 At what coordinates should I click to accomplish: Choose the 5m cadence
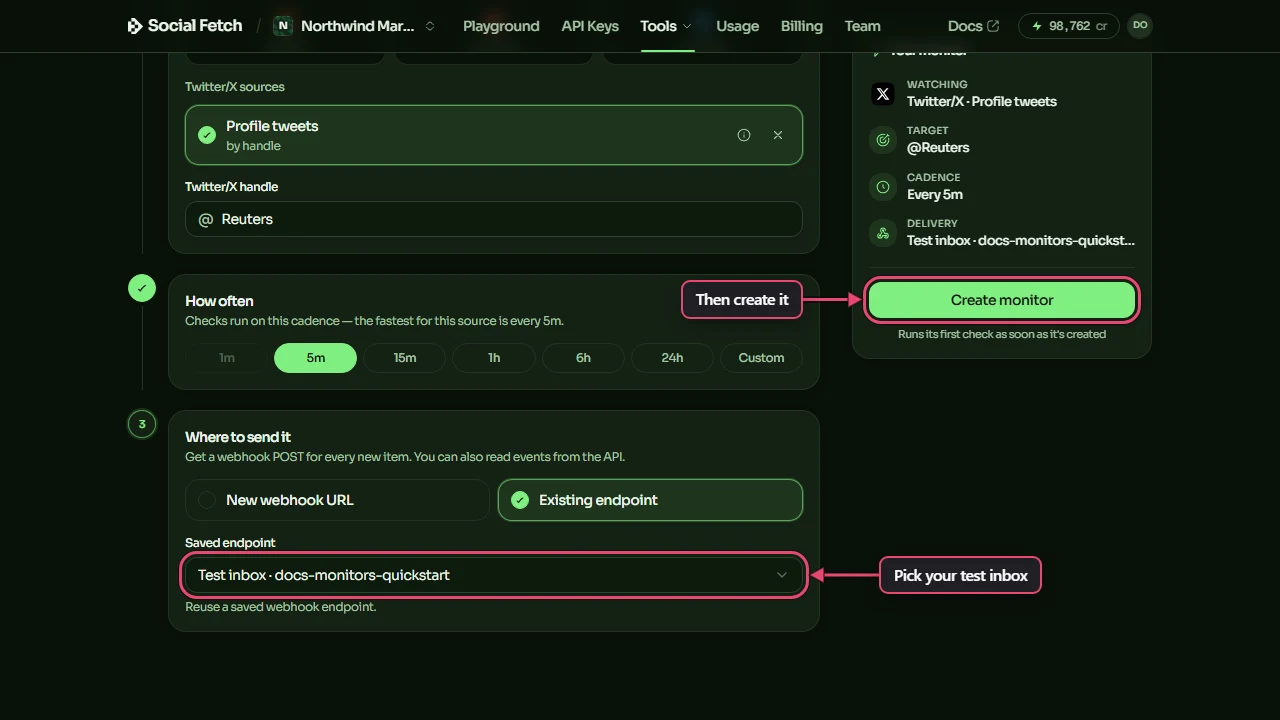point(316,358)
